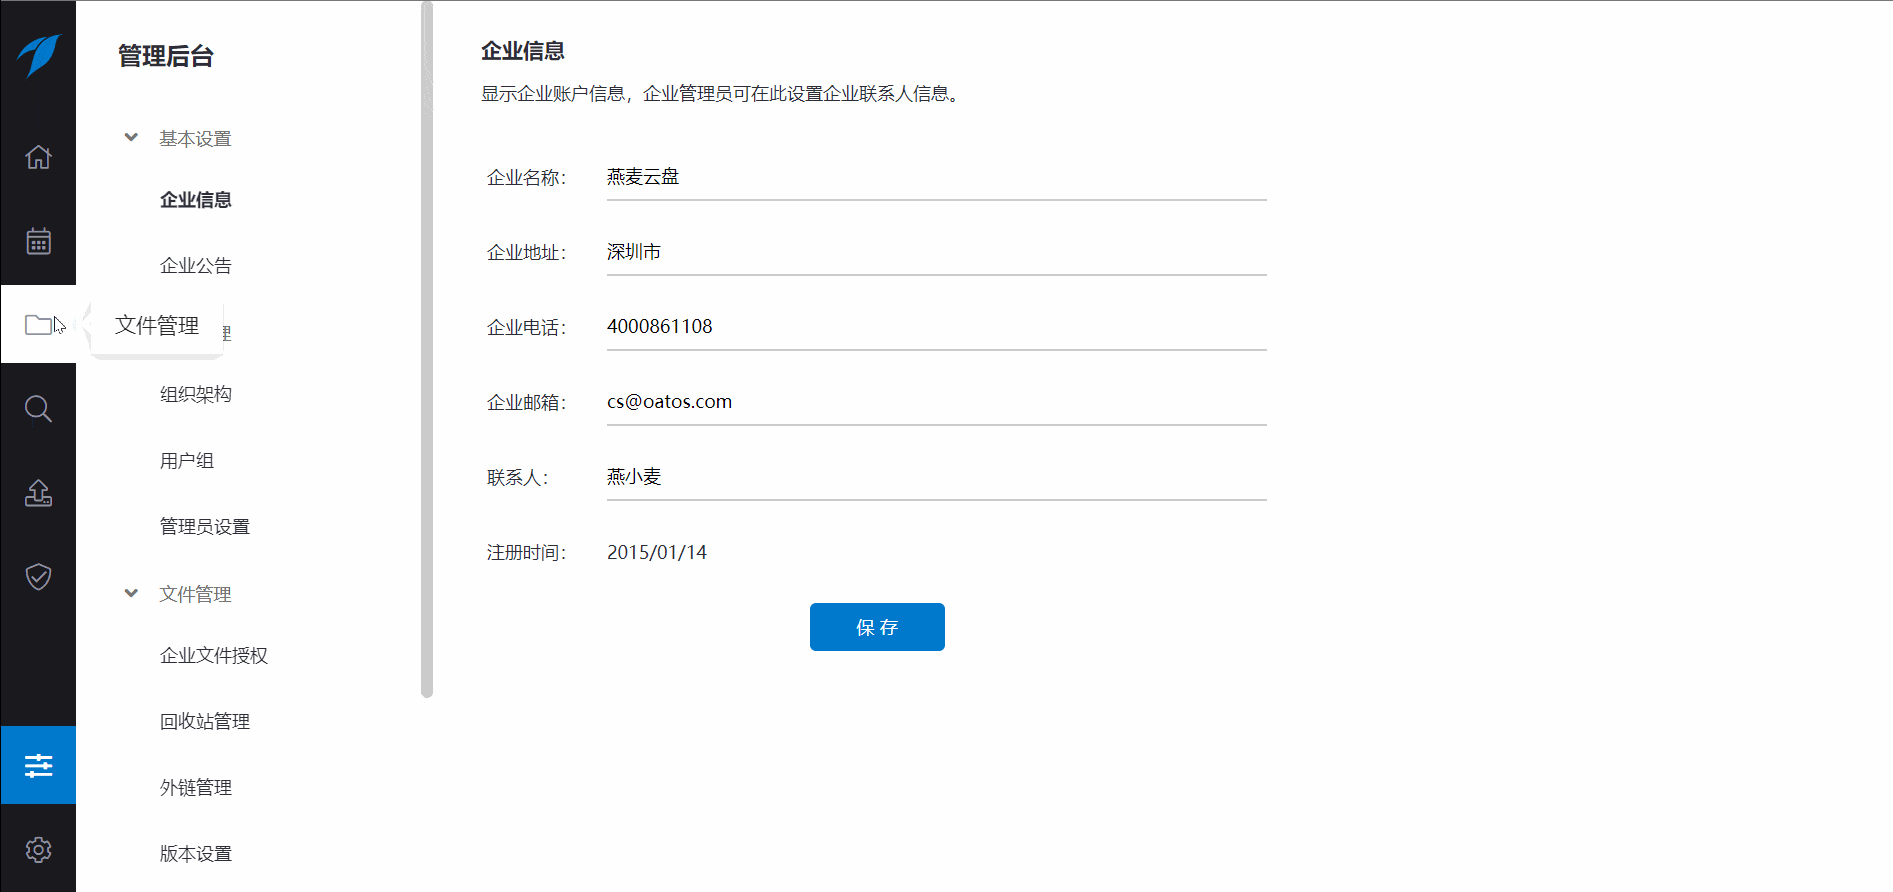The image size is (1893, 892).
Task: Click the side menu vertical scrollbar
Action: 427,350
